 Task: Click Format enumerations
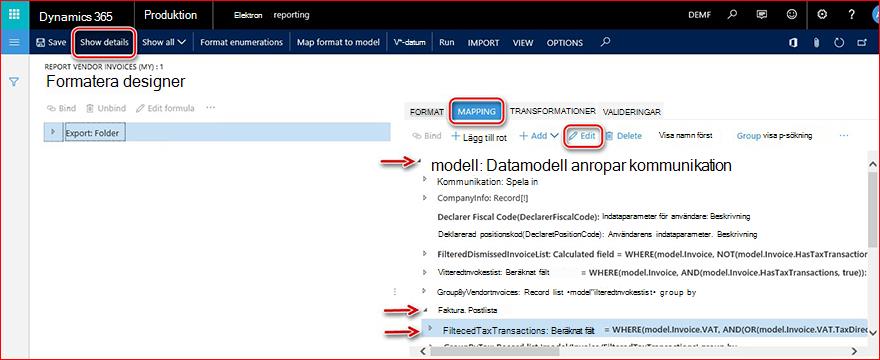(241, 42)
